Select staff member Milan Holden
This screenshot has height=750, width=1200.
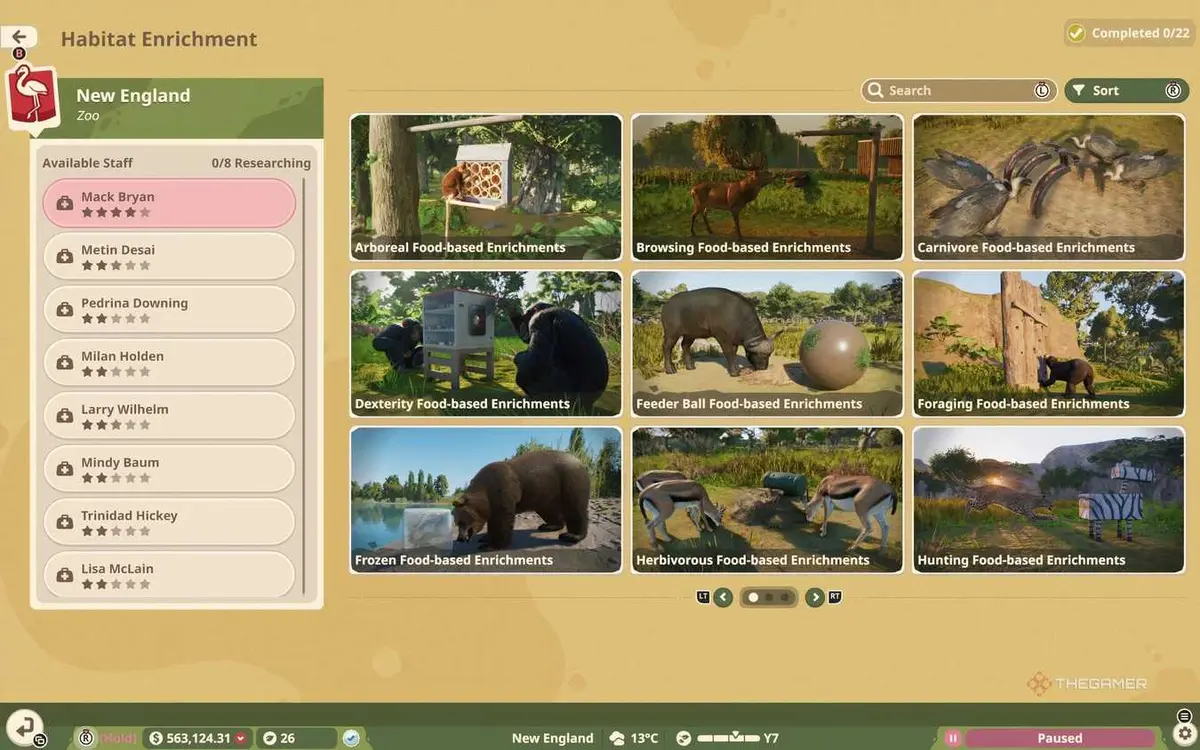[169, 362]
